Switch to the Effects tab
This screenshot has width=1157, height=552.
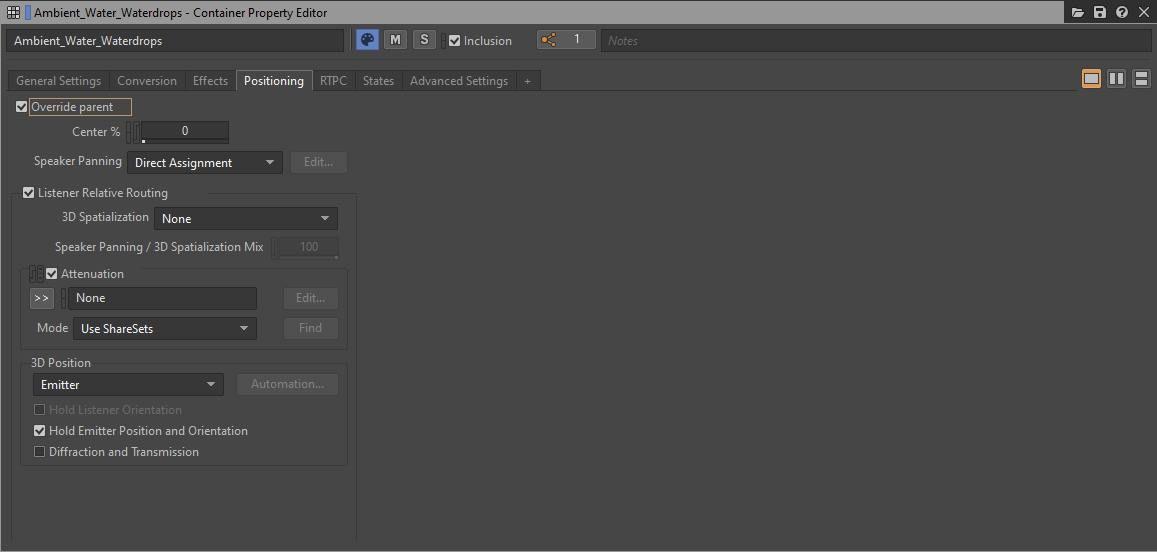coord(210,80)
